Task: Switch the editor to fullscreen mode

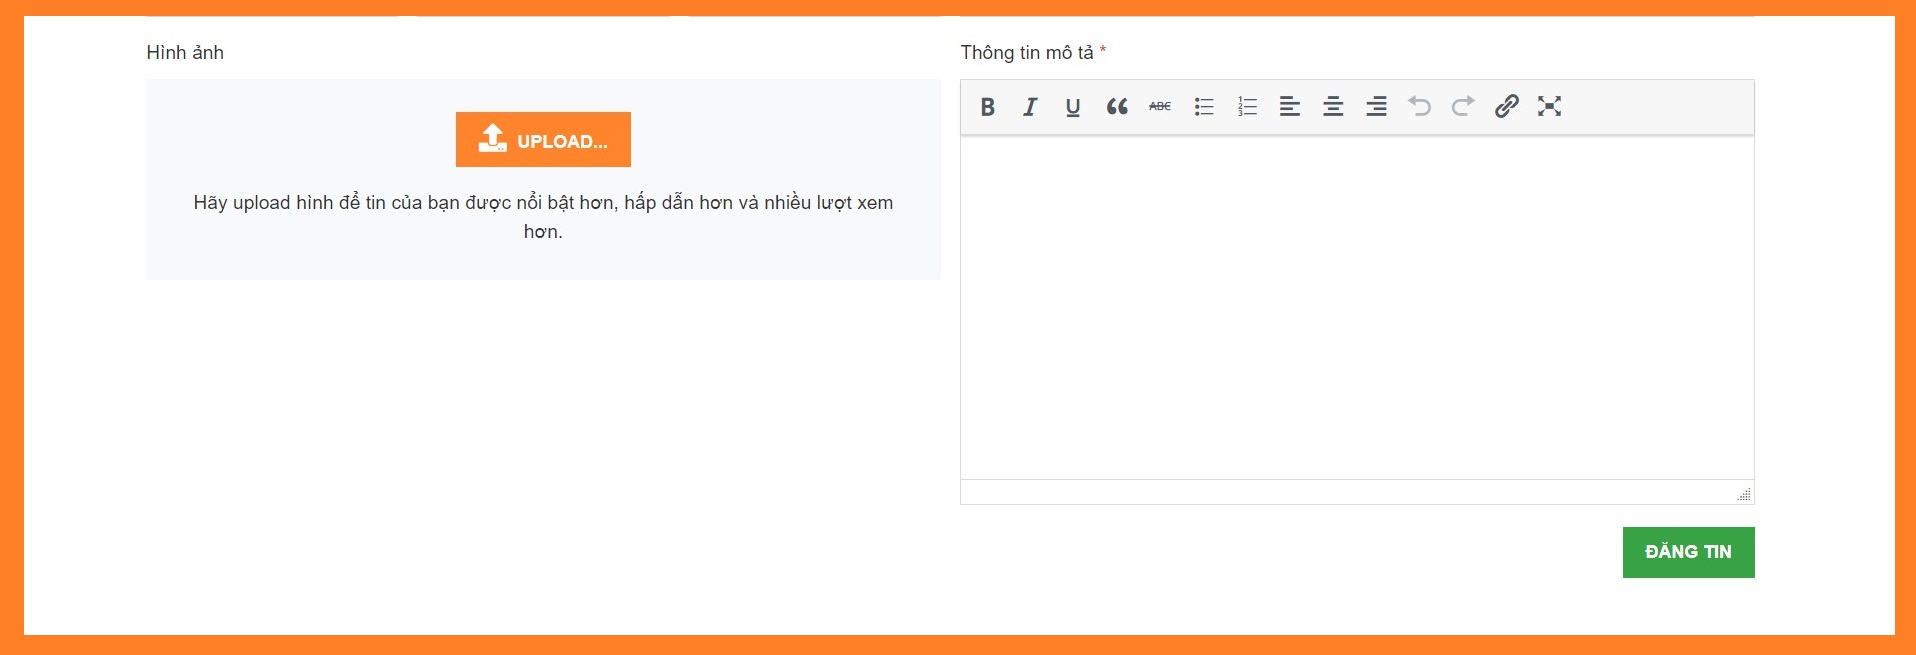Action: 1550,107
